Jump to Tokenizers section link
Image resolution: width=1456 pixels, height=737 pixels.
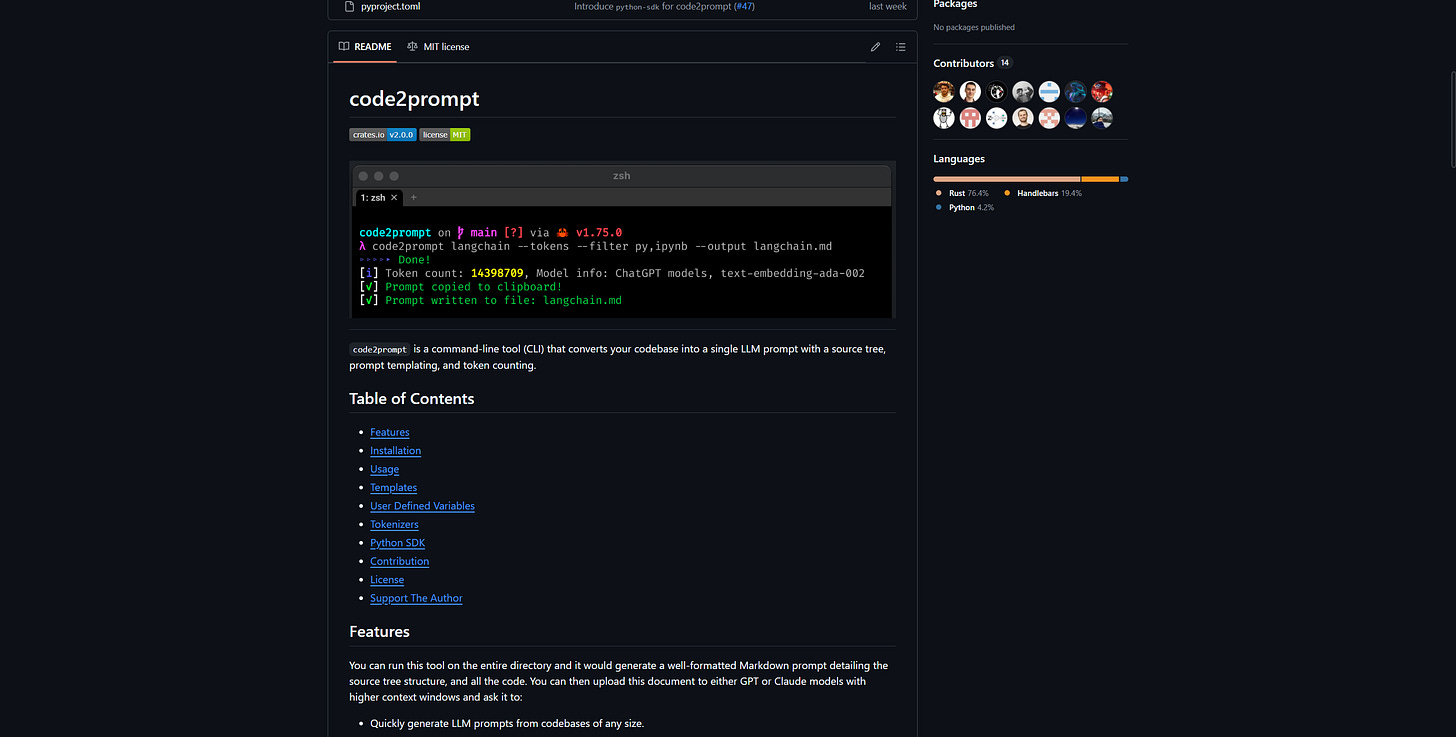click(394, 524)
